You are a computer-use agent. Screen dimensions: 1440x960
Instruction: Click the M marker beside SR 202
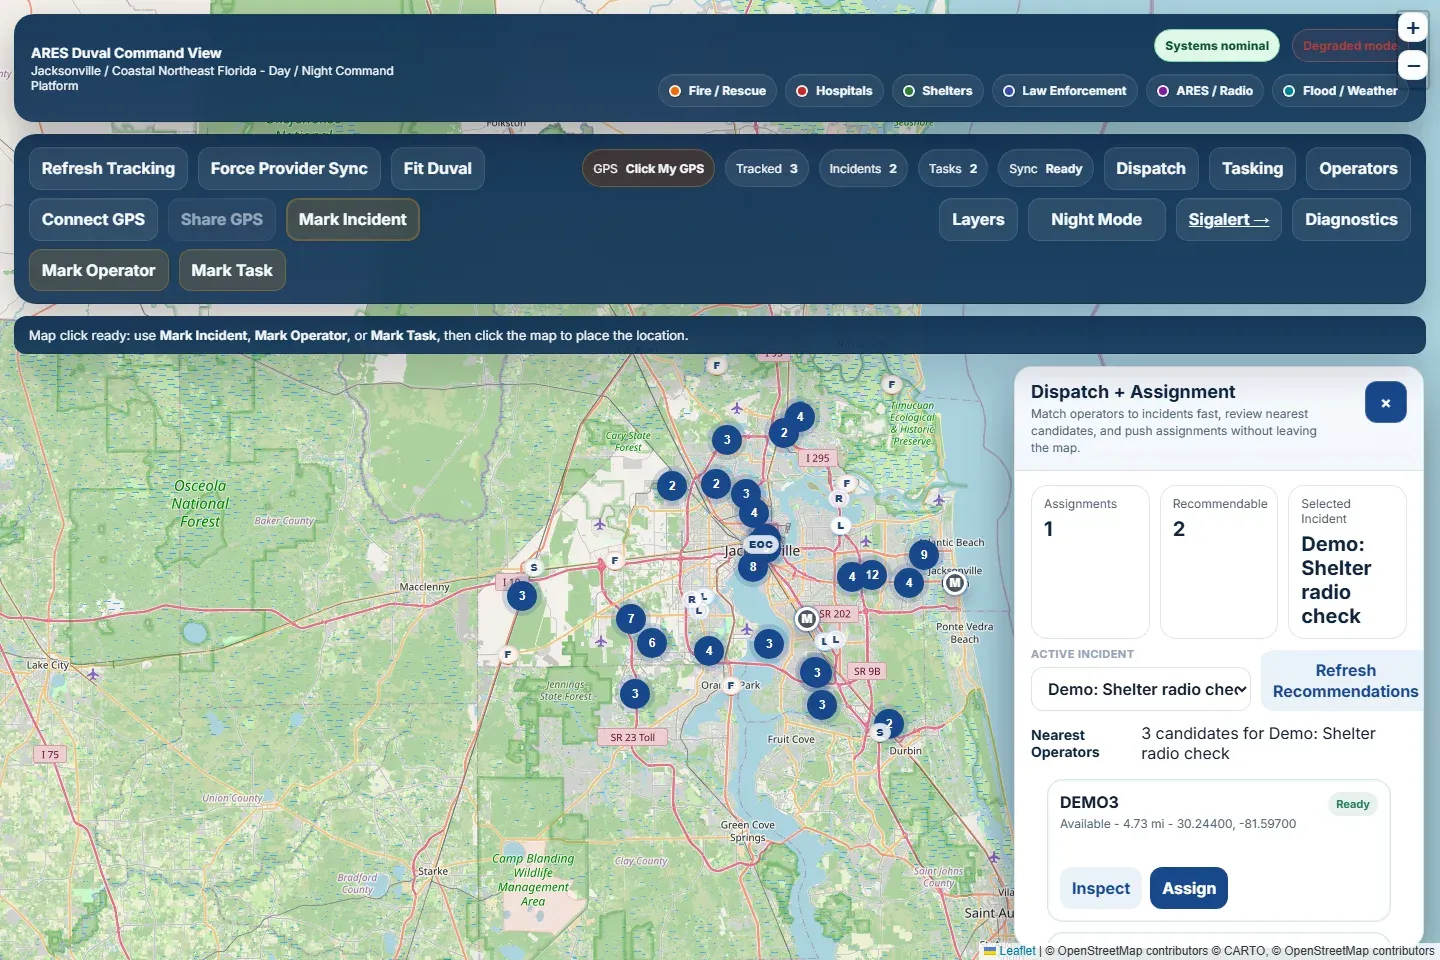[806, 619]
